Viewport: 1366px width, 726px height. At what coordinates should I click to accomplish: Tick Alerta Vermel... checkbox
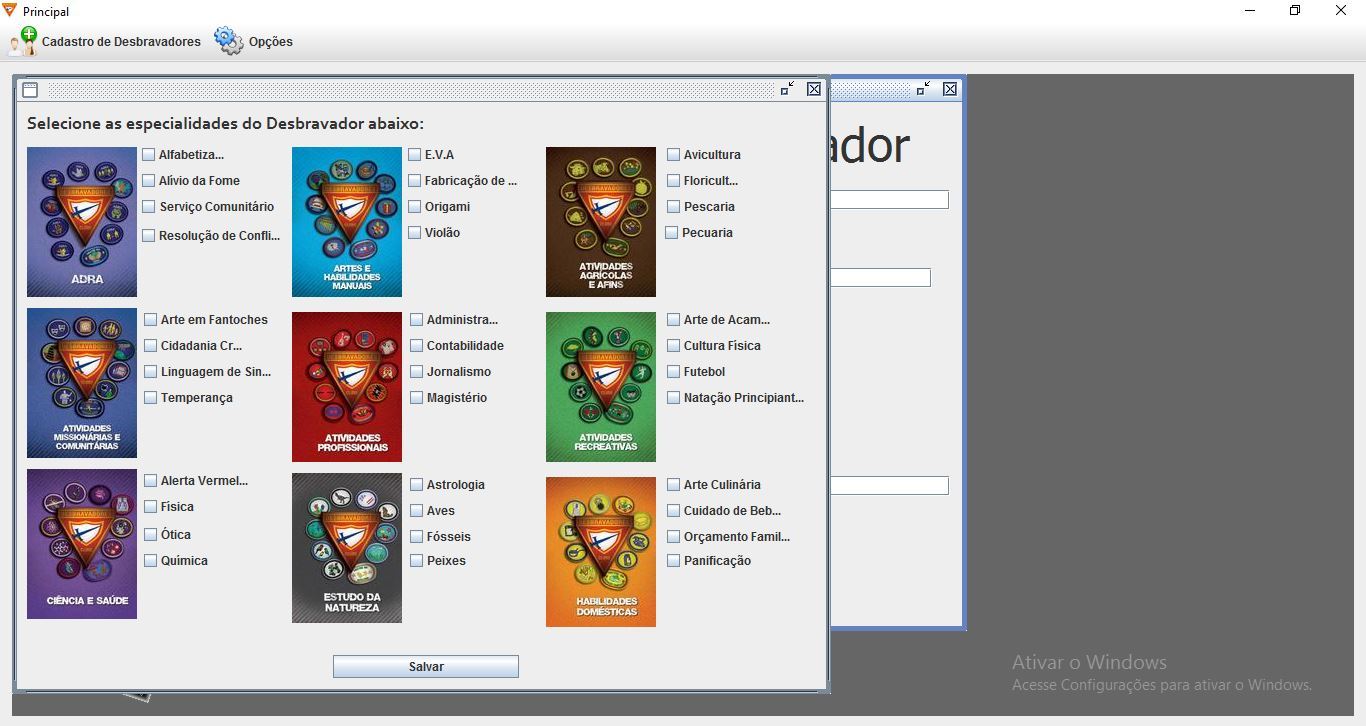click(151, 481)
